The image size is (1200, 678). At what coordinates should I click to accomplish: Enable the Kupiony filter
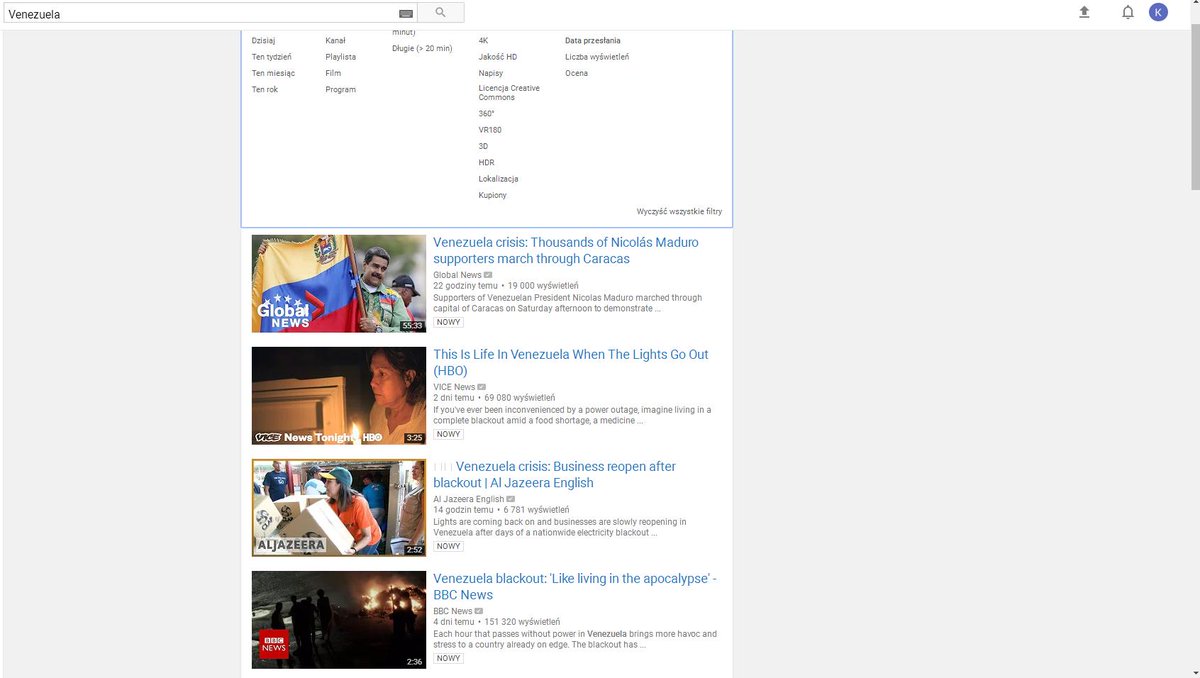click(x=492, y=195)
